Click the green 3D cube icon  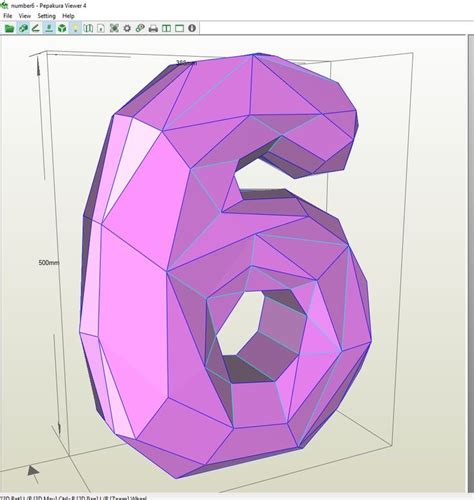coord(62,28)
